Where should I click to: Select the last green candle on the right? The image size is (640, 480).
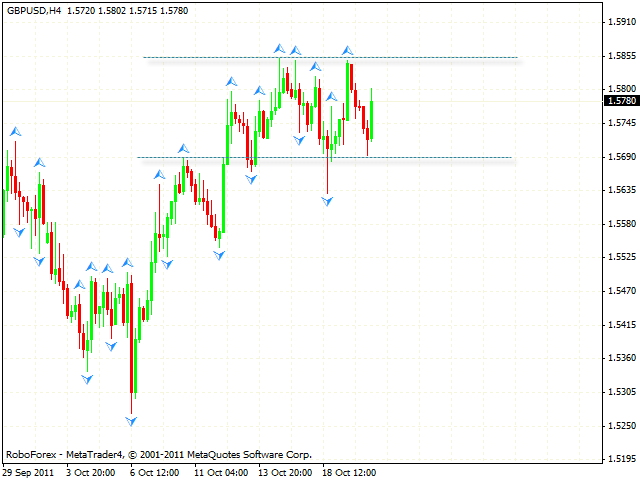click(371, 119)
